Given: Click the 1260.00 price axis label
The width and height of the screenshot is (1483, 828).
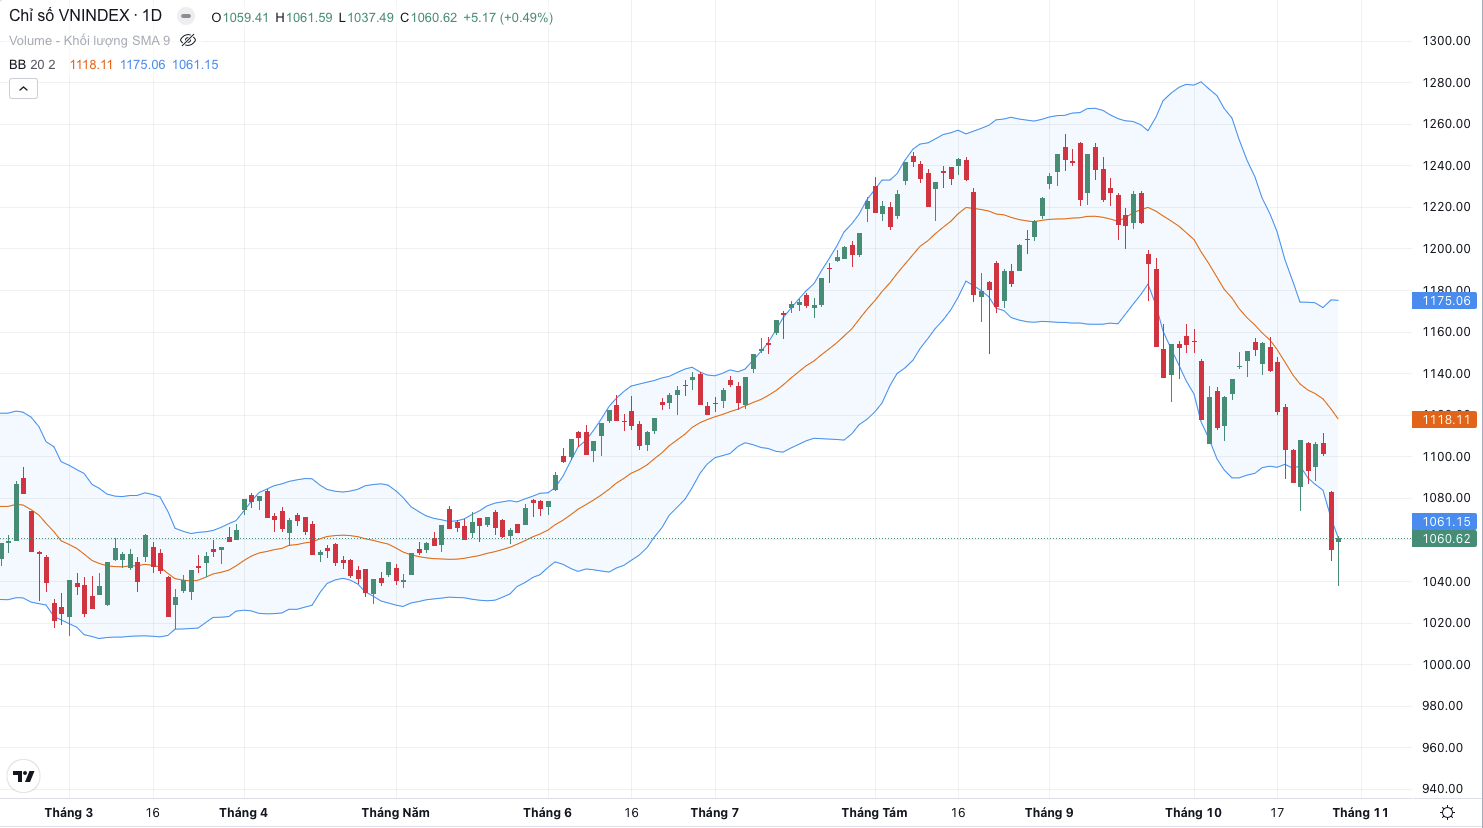Looking at the screenshot, I should tap(1446, 124).
